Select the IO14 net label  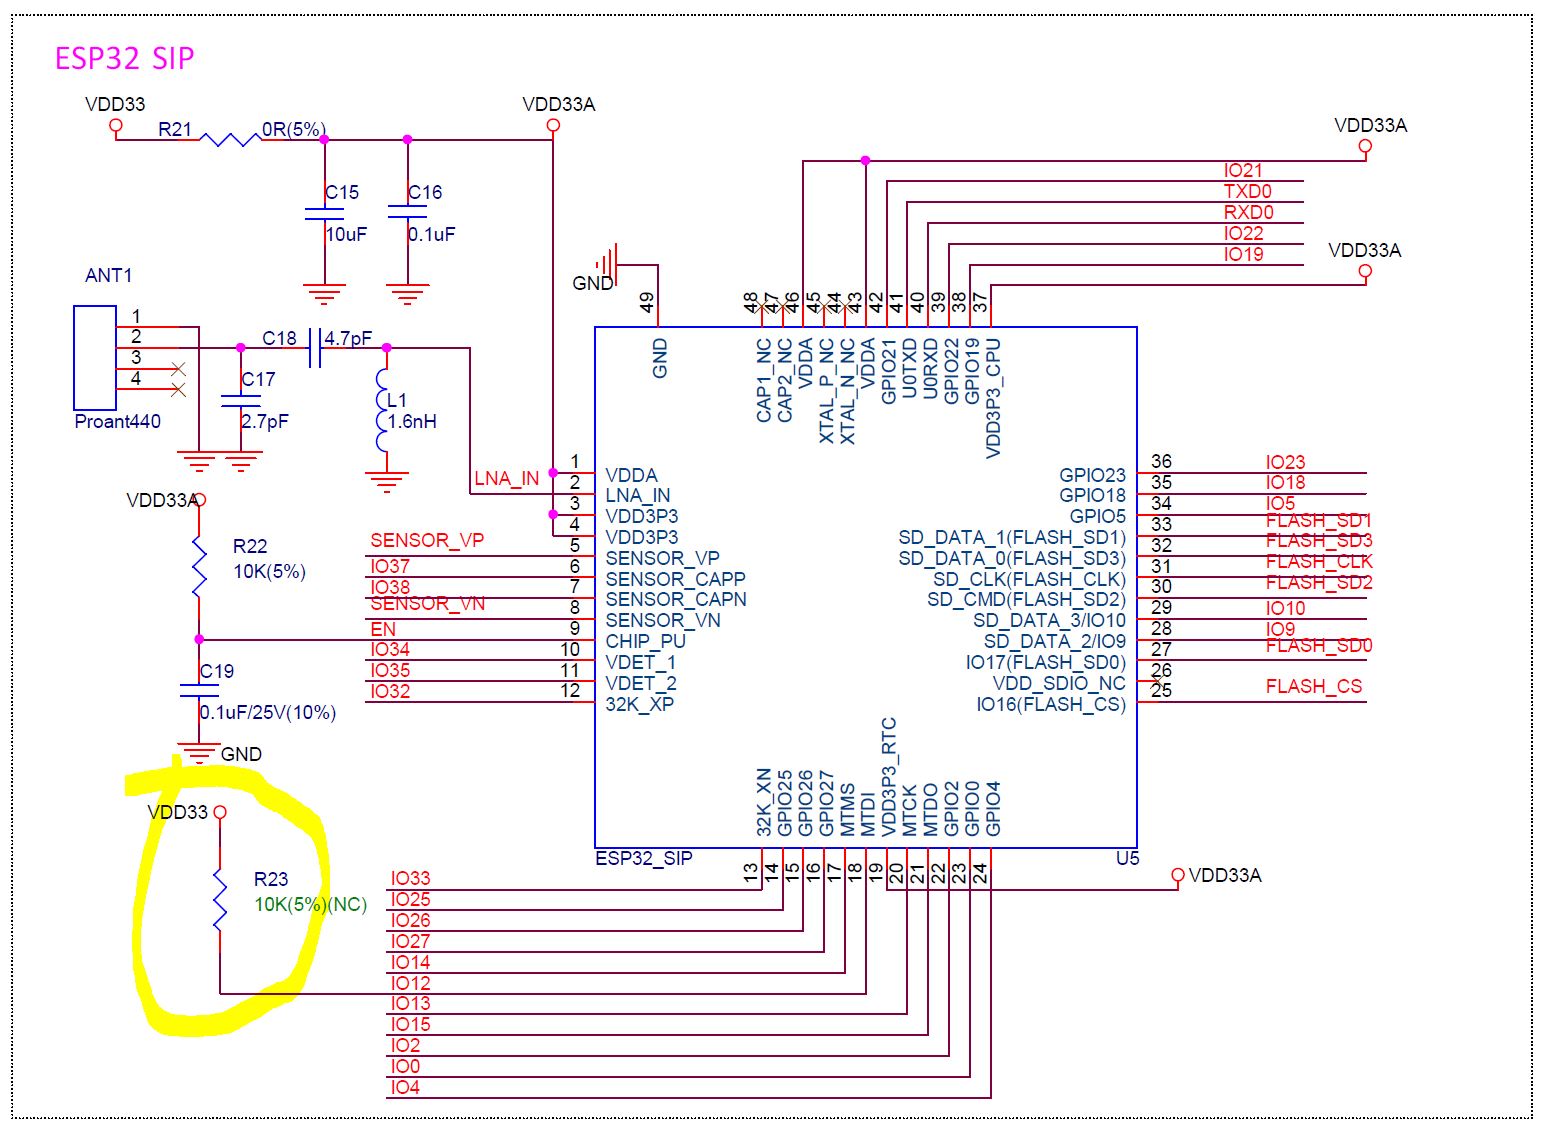click(411, 963)
